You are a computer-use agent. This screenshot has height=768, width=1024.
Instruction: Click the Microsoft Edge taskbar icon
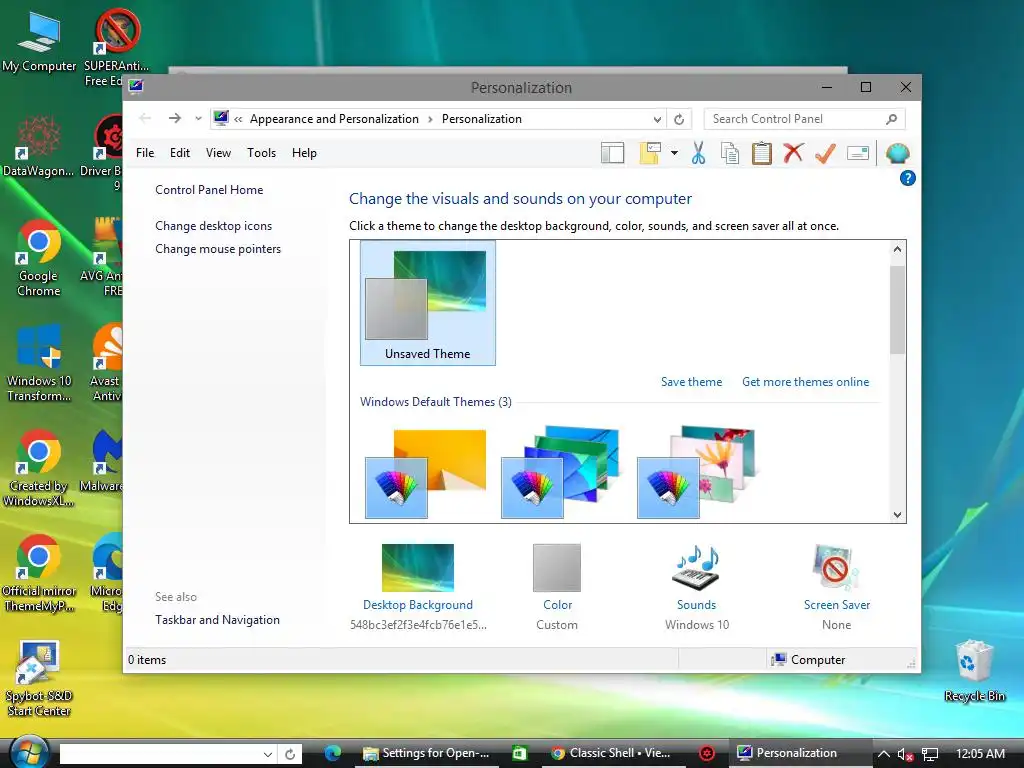point(332,753)
